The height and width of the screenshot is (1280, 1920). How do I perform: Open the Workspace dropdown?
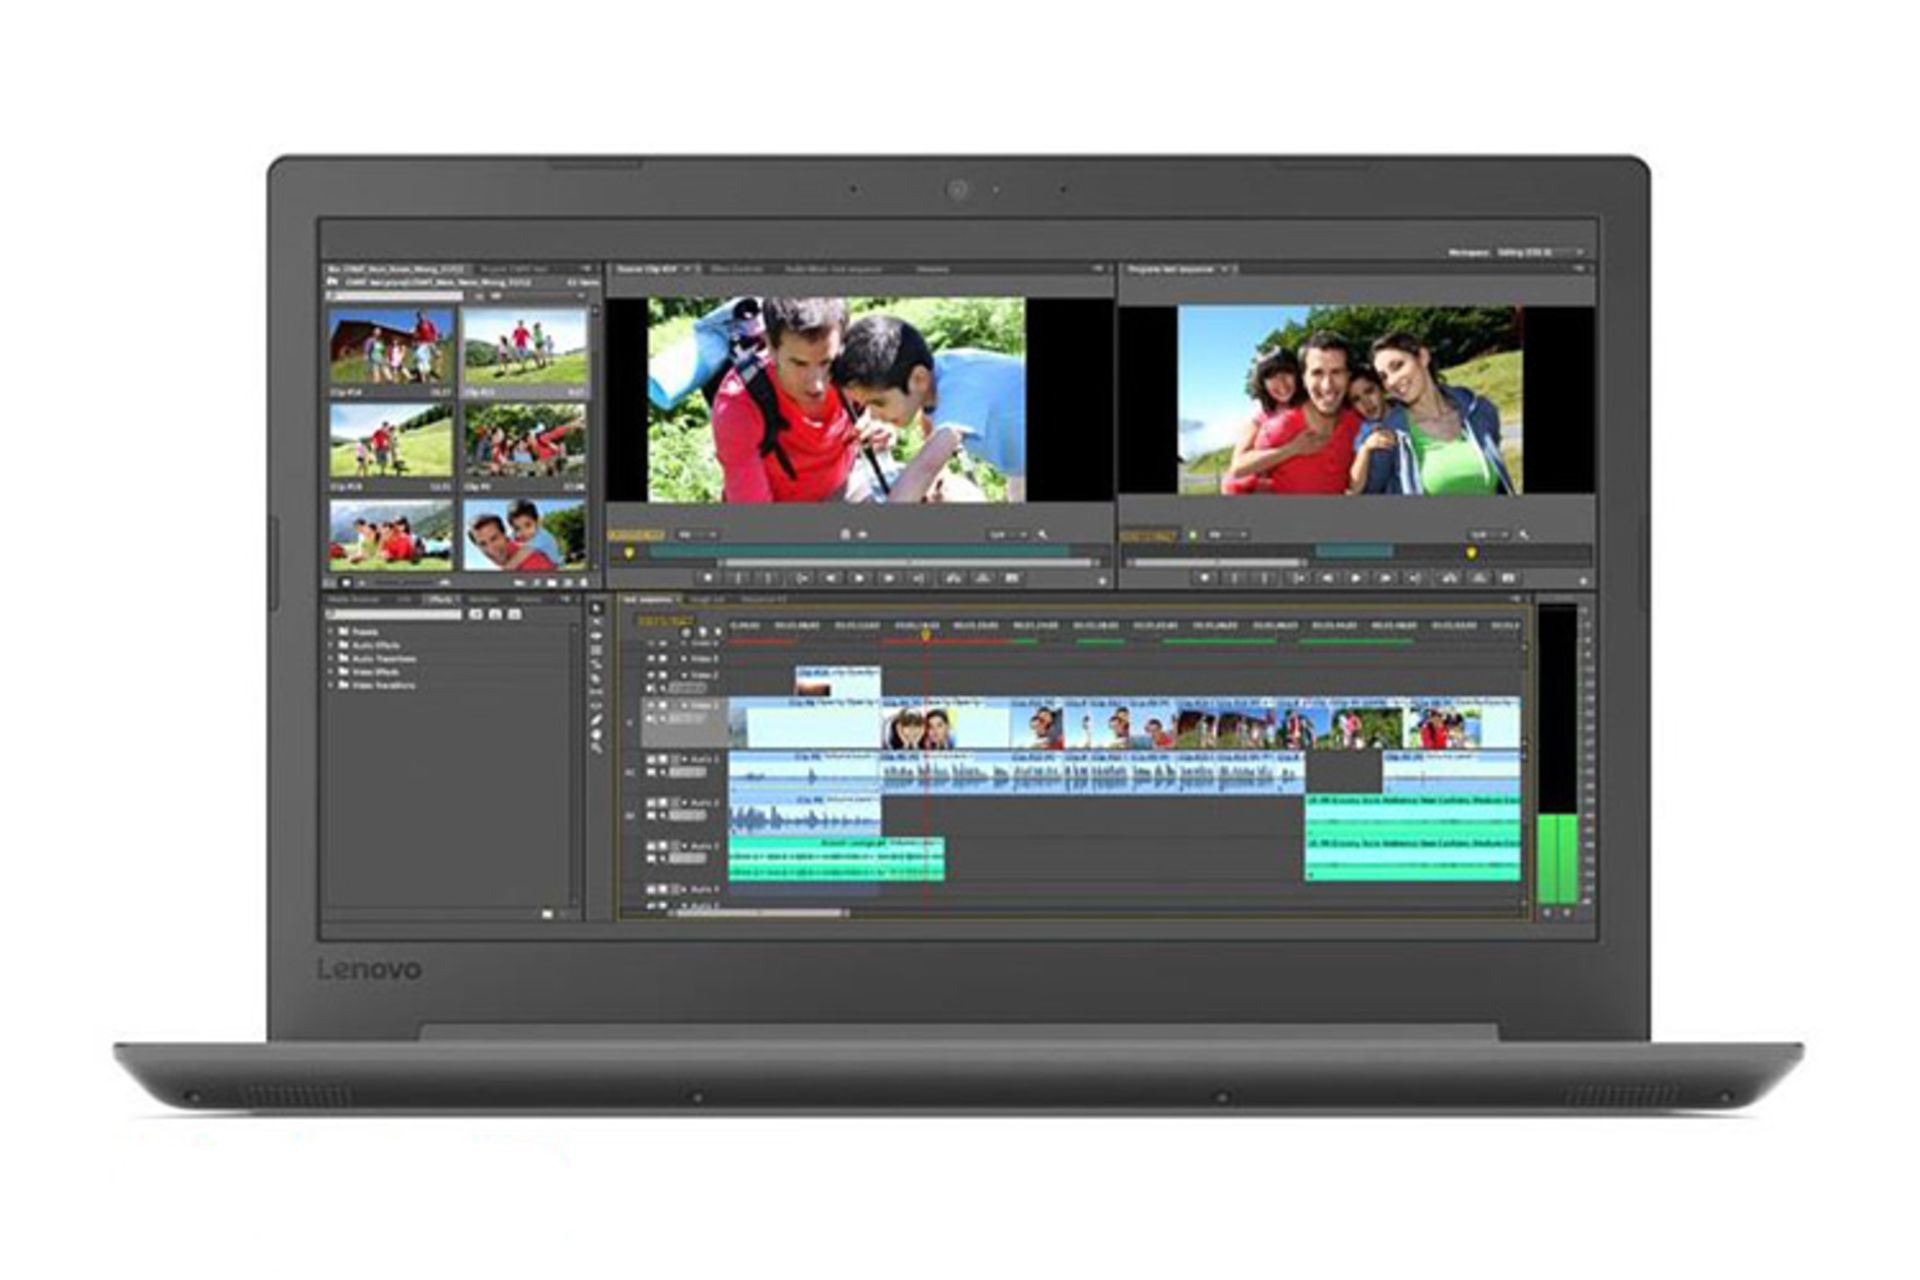(x=1538, y=253)
